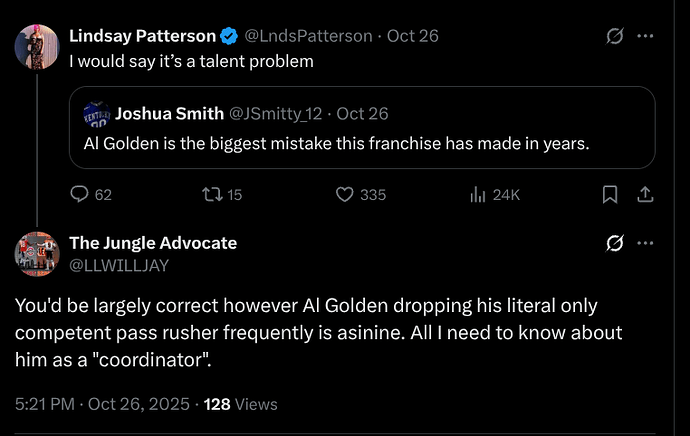
Task: Open more options for Lindsay's post
Action: coord(646,36)
